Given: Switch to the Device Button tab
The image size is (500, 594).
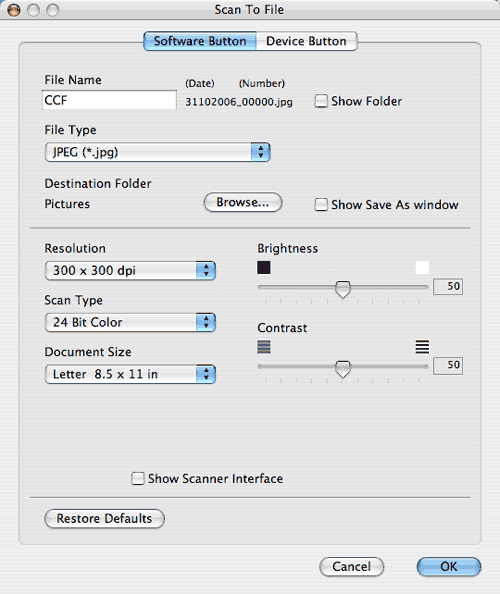Looking at the screenshot, I should tap(306, 41).
